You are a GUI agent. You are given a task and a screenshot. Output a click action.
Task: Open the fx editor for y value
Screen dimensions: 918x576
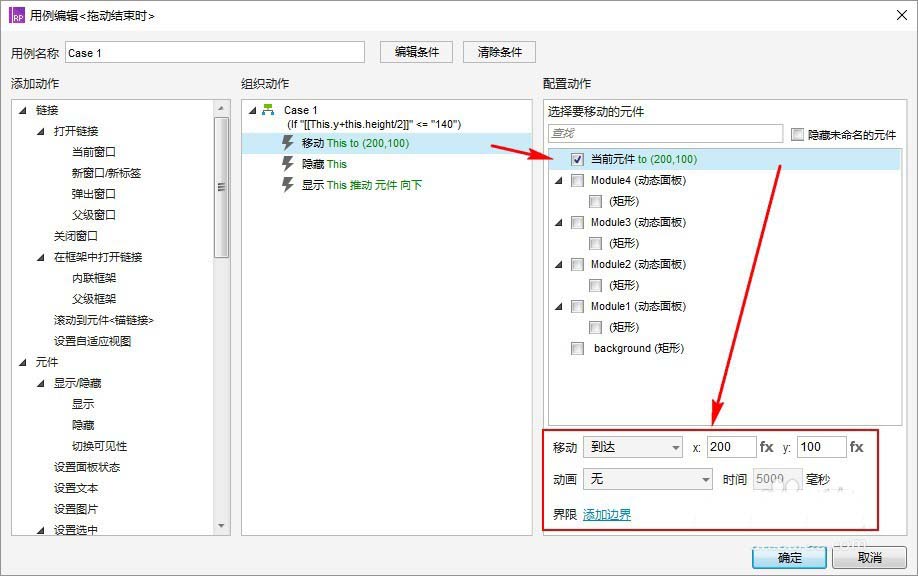tap(857, 447)
